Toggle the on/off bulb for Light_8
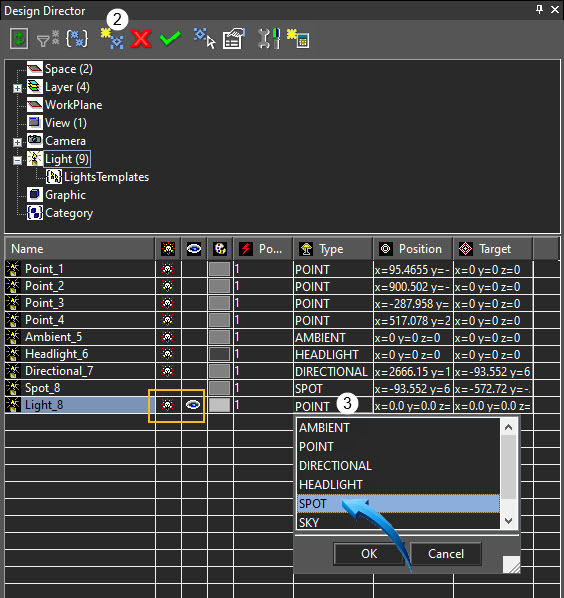Screen dimensions: 564x598 point(167,405)
